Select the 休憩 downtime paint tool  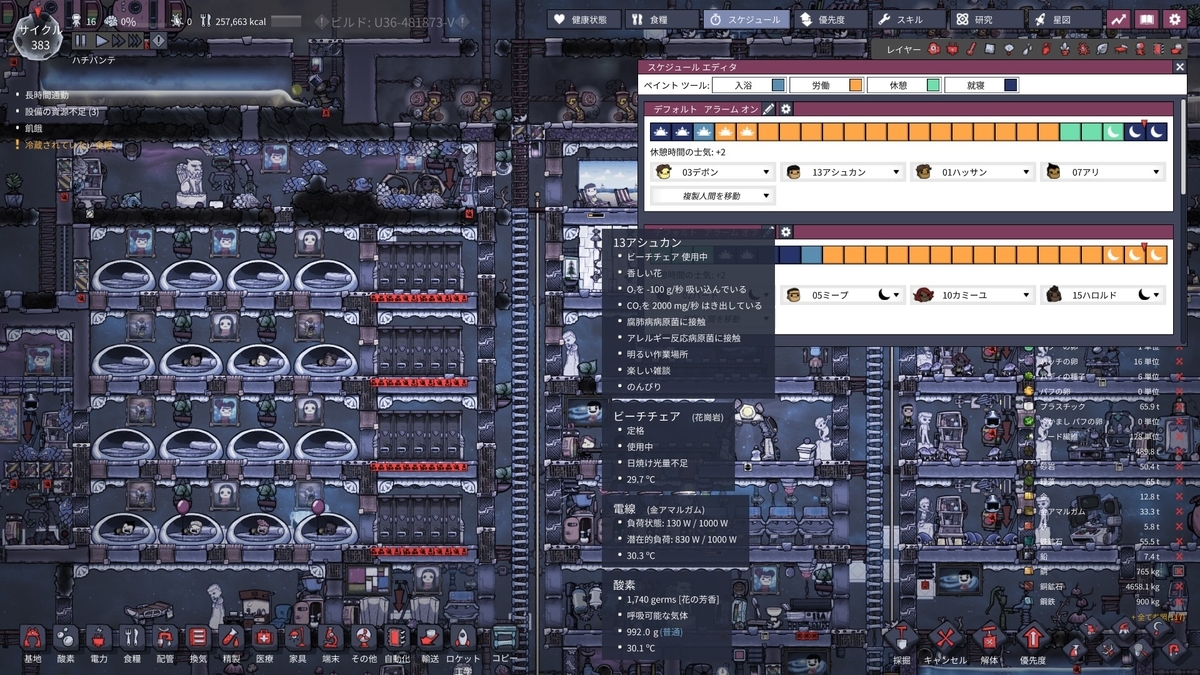pos(904,85)
